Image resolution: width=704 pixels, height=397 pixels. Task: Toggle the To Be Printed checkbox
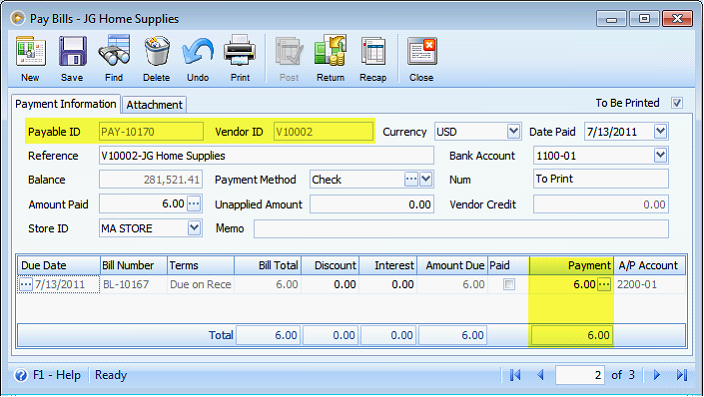pyautogui.click(x=677, y=103)
